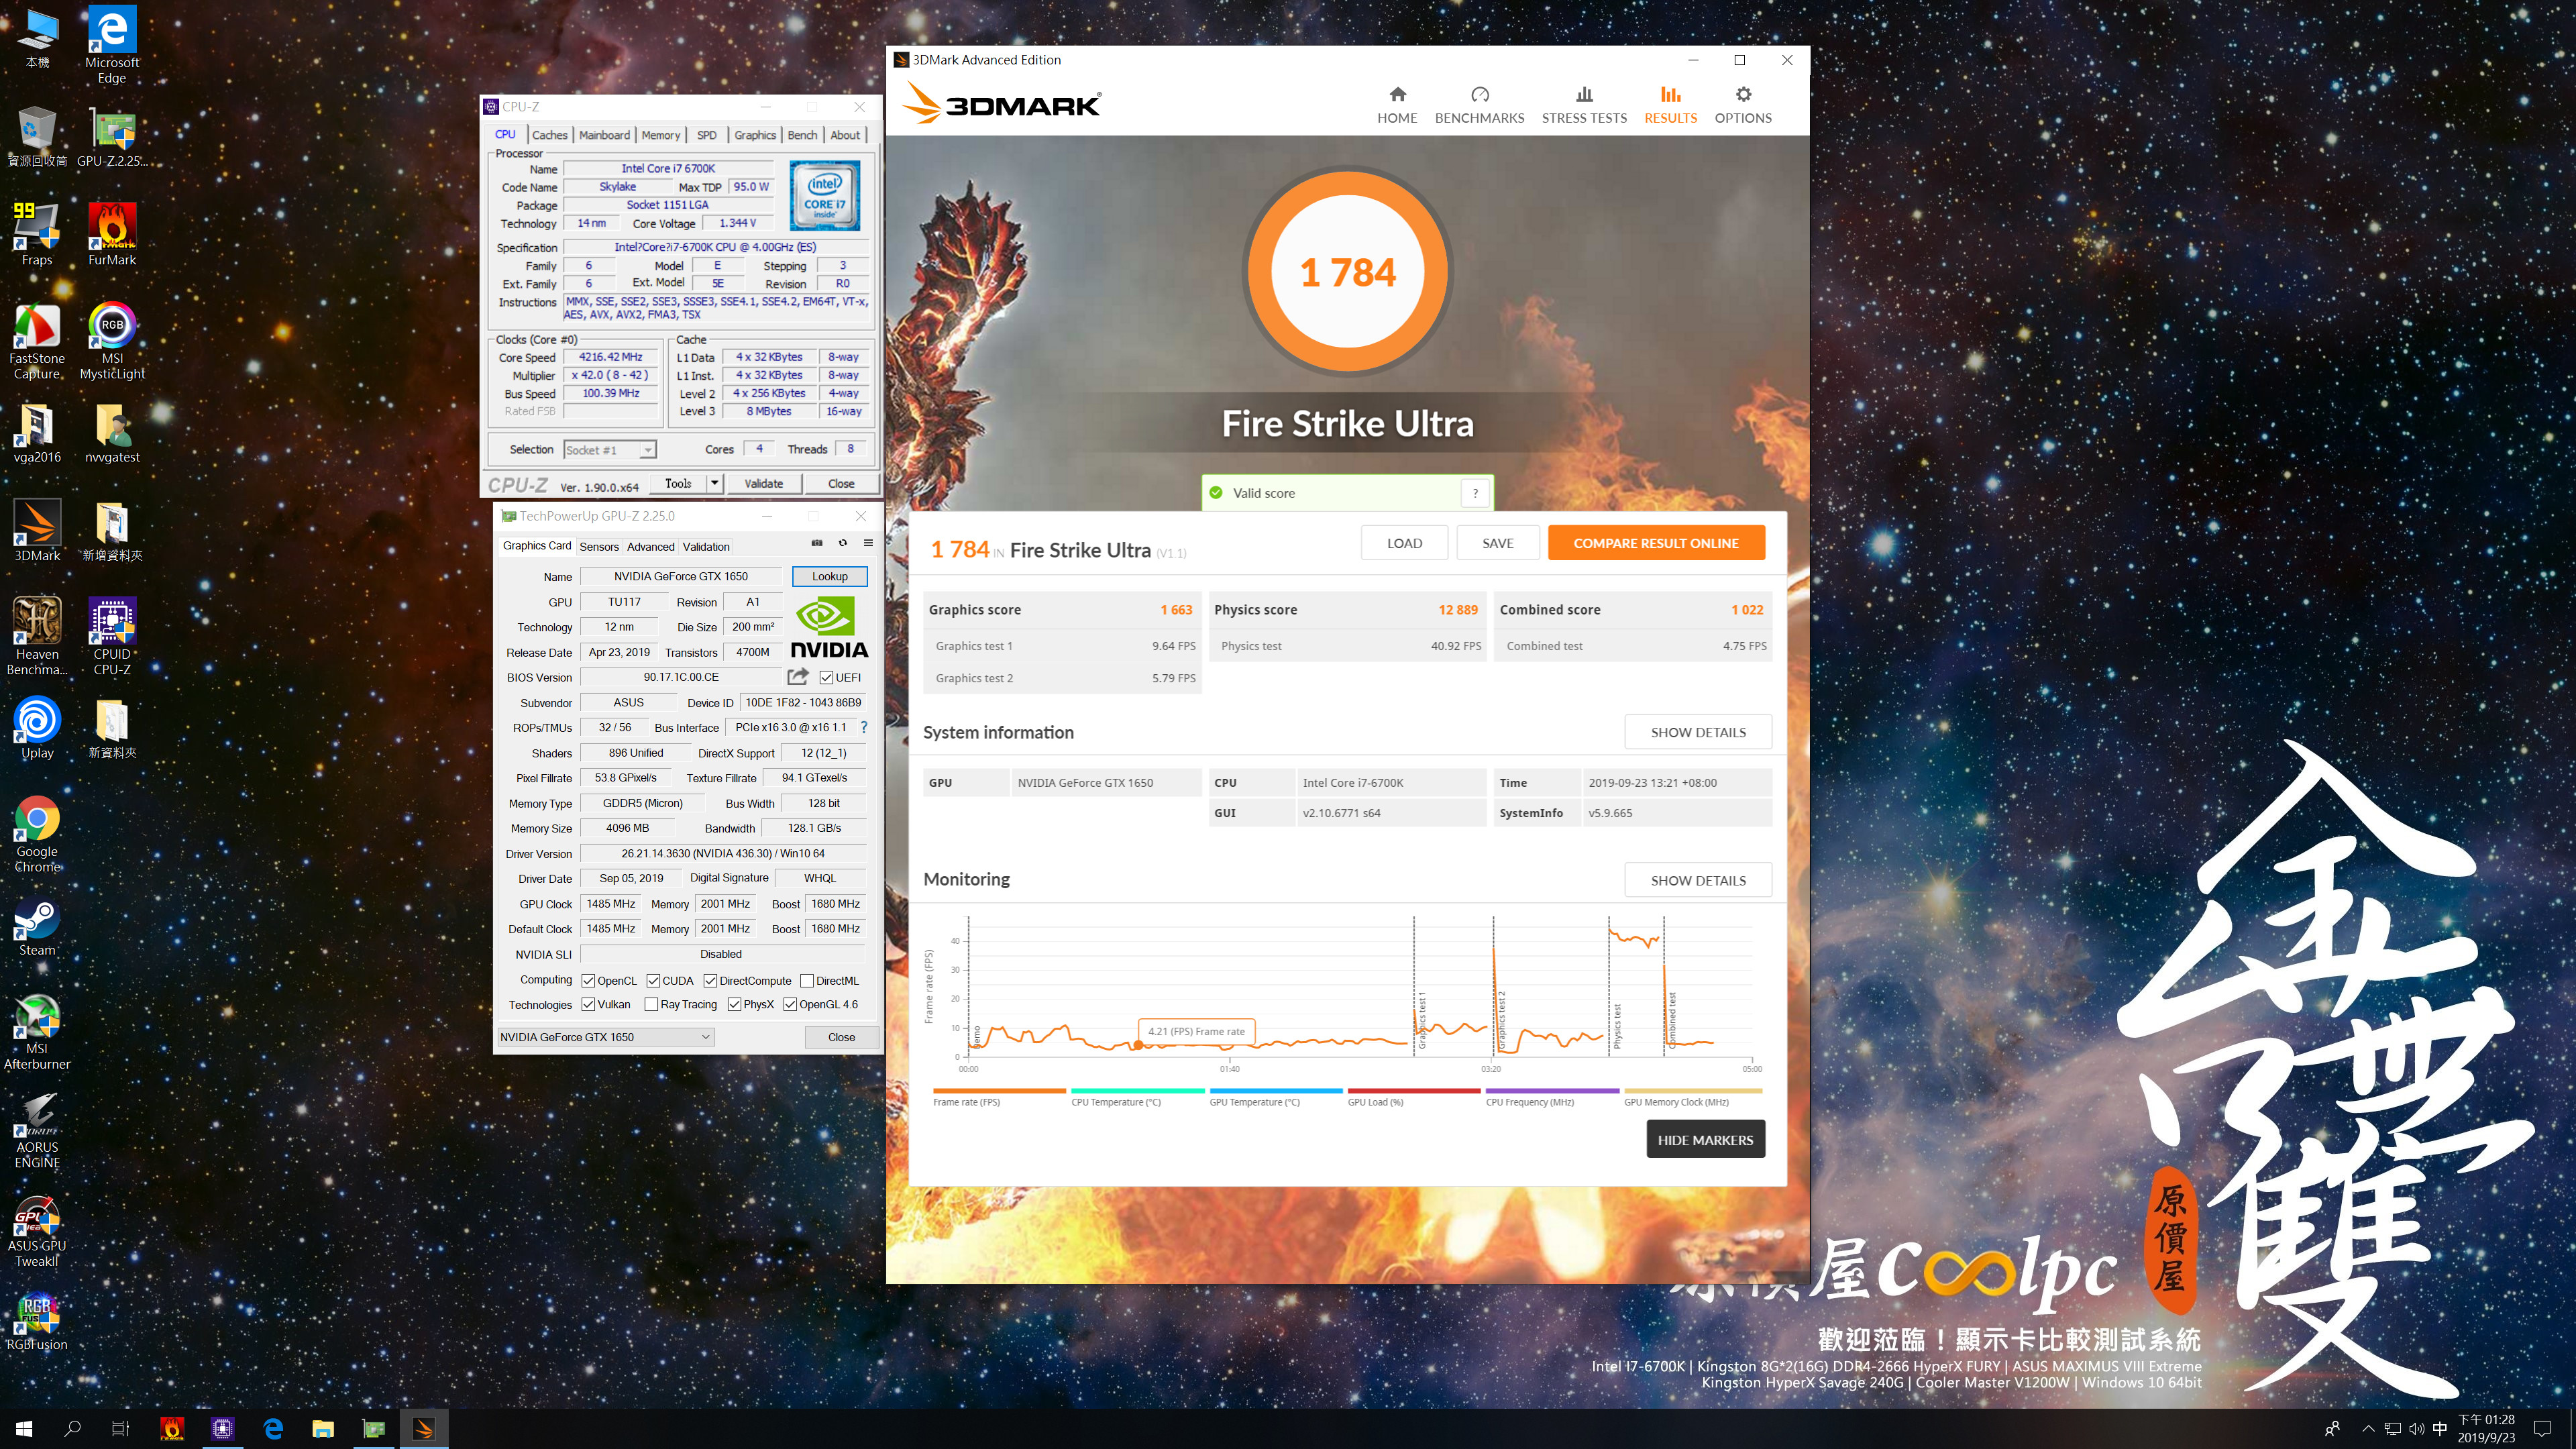Switch to Mainboard tab in CPU-Z
Screen dimensions: 2576x1449
tap(604, 135)
